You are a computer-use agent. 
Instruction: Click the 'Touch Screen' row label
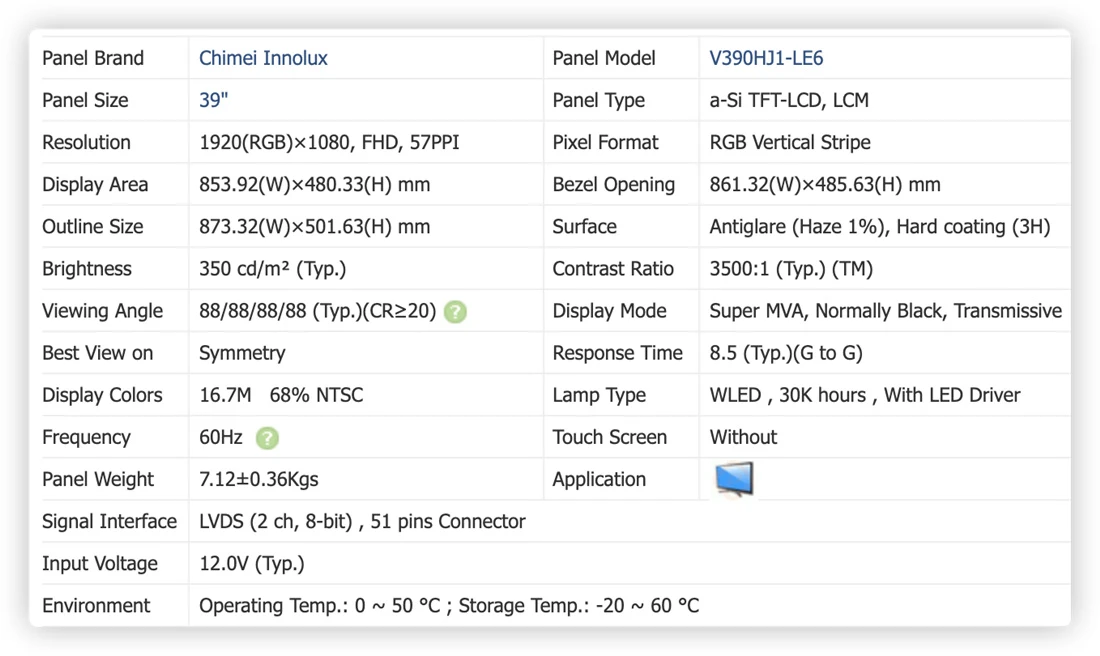(x=610, y=437)
